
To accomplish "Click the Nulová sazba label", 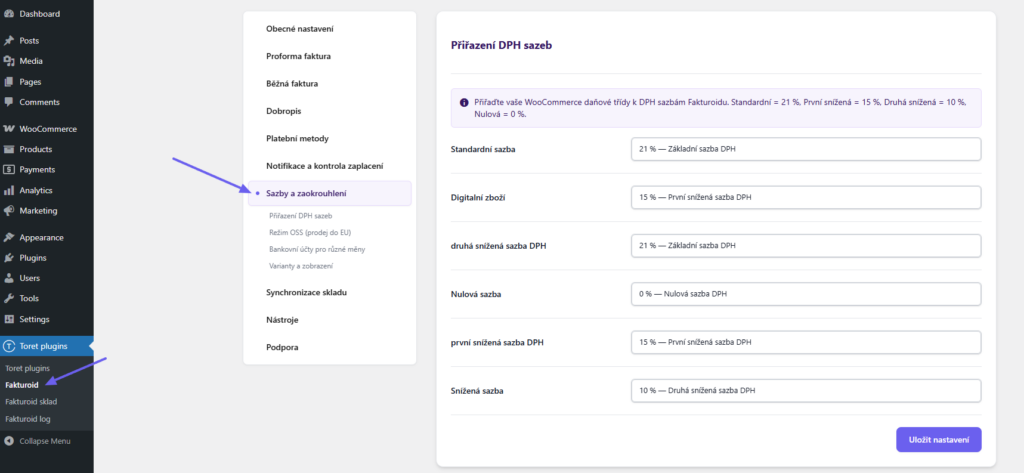I will tap(476, 295).
